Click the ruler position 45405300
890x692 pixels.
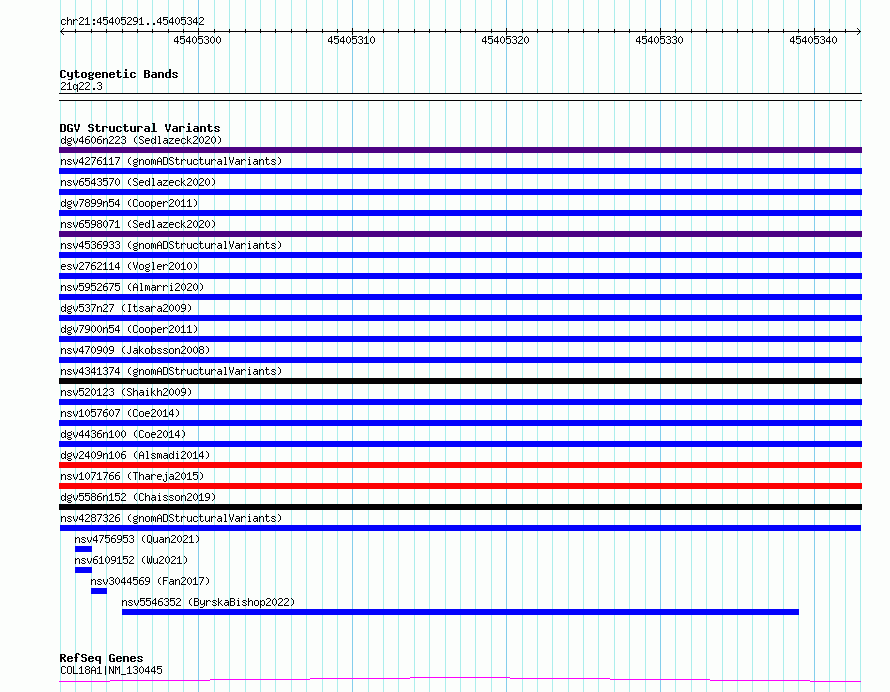(198, 40)
